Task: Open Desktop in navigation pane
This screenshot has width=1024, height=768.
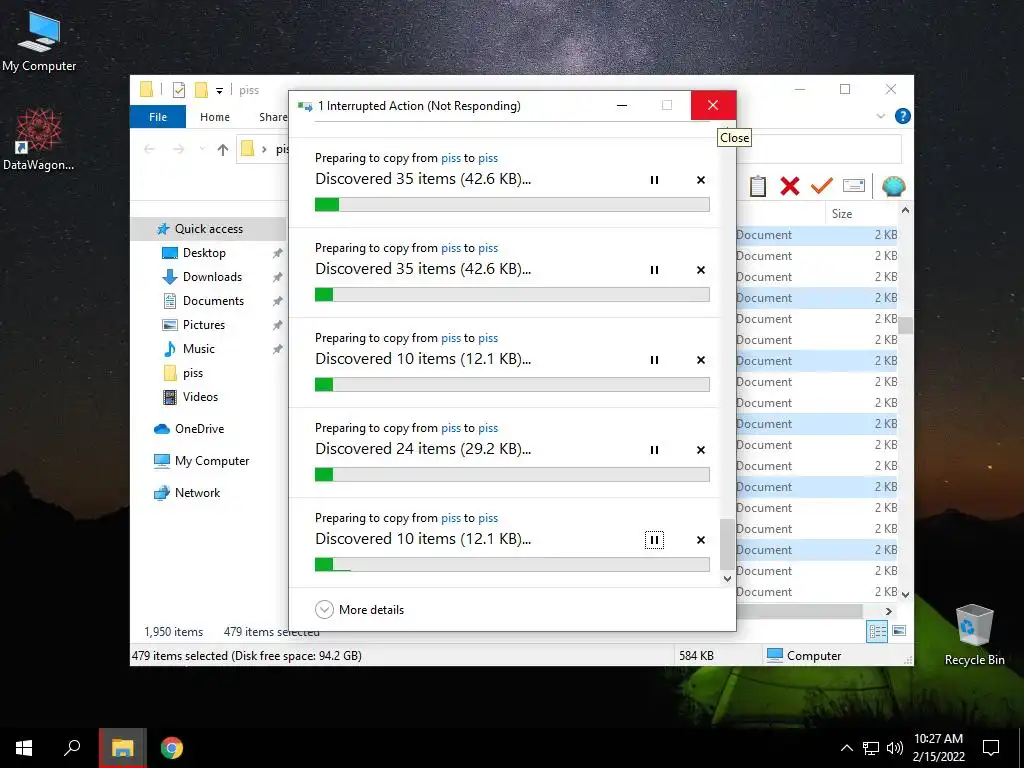Action: tap(204, 253)
